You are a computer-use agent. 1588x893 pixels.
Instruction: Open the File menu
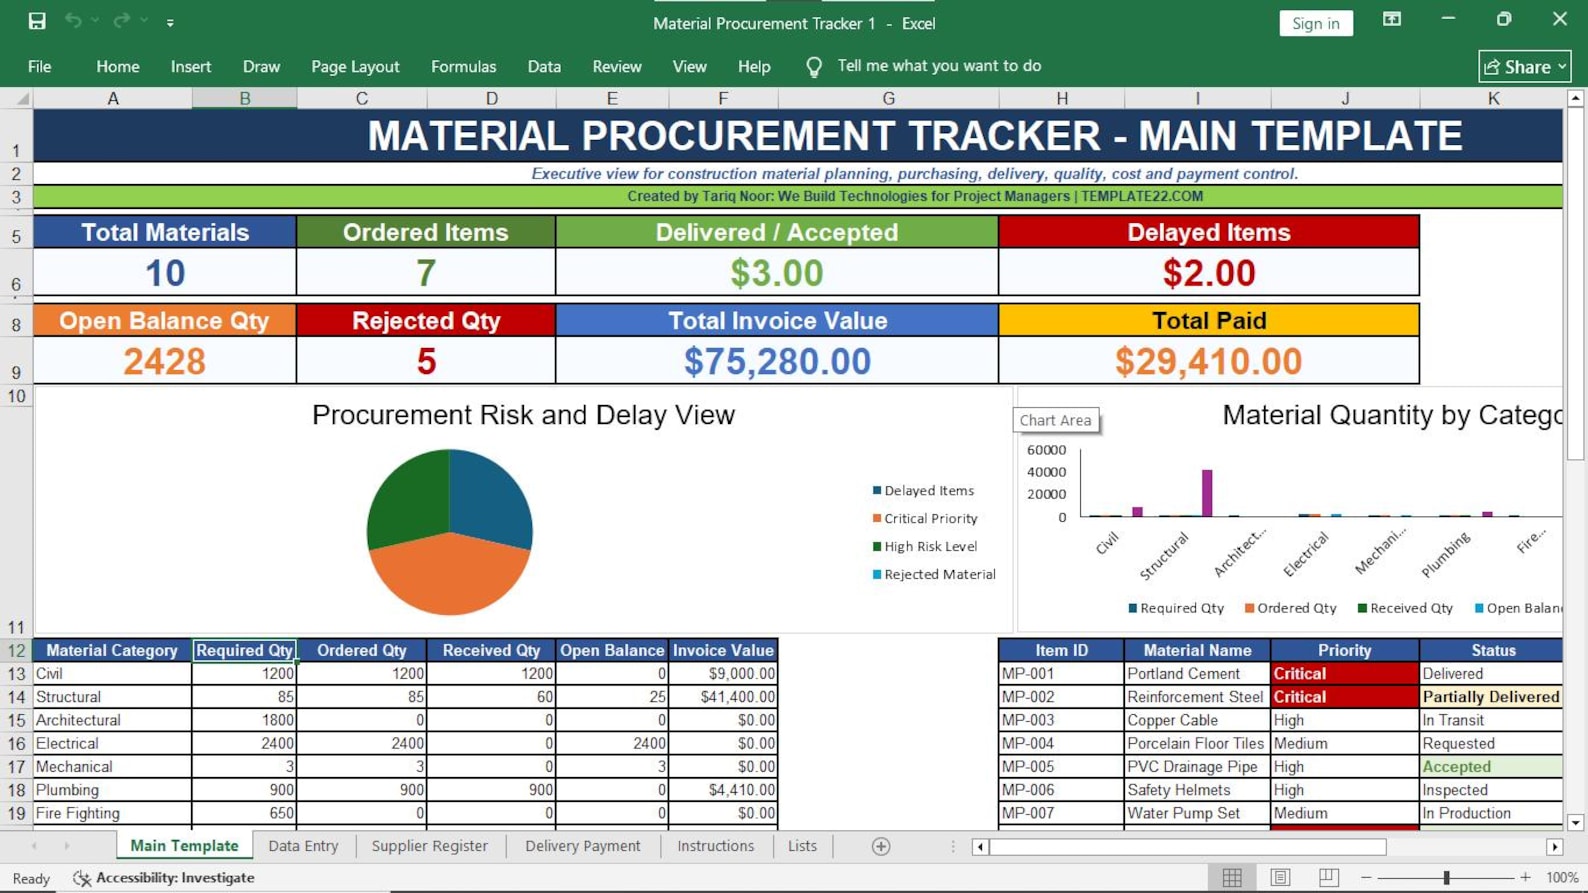point(40,66)
